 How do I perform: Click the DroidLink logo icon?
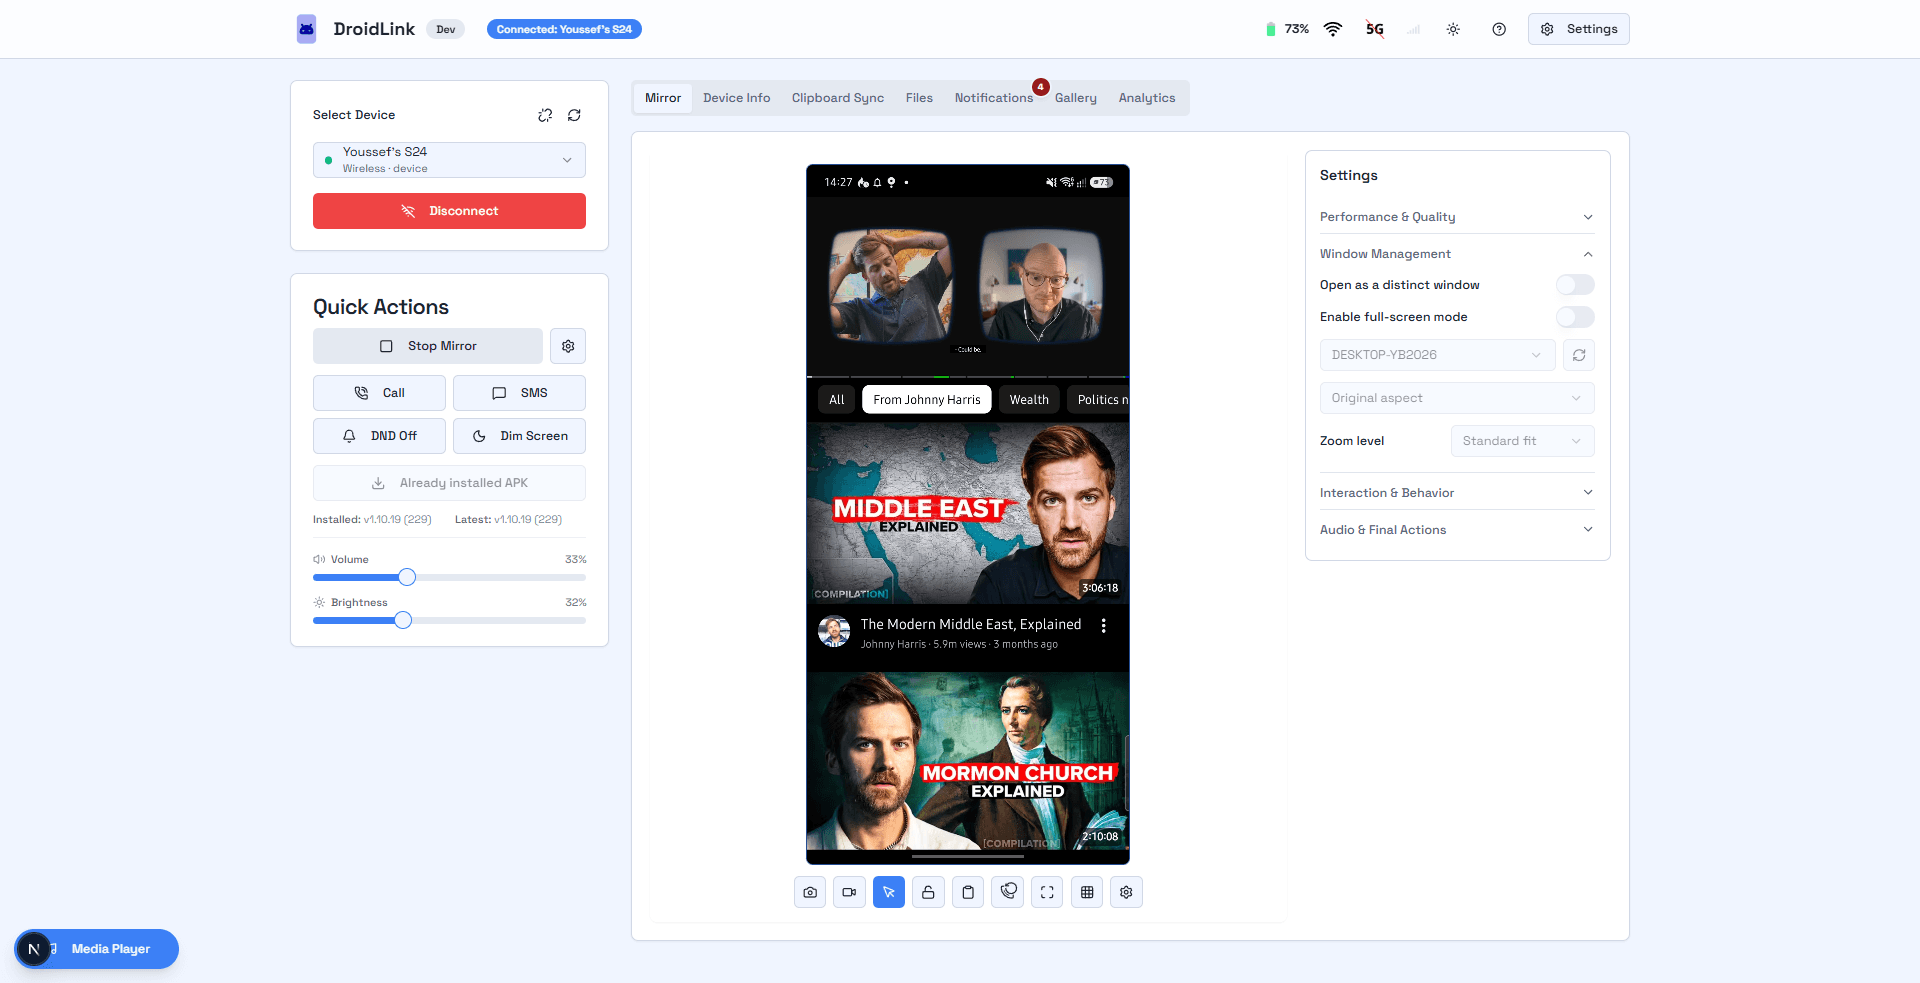(307, 29)
